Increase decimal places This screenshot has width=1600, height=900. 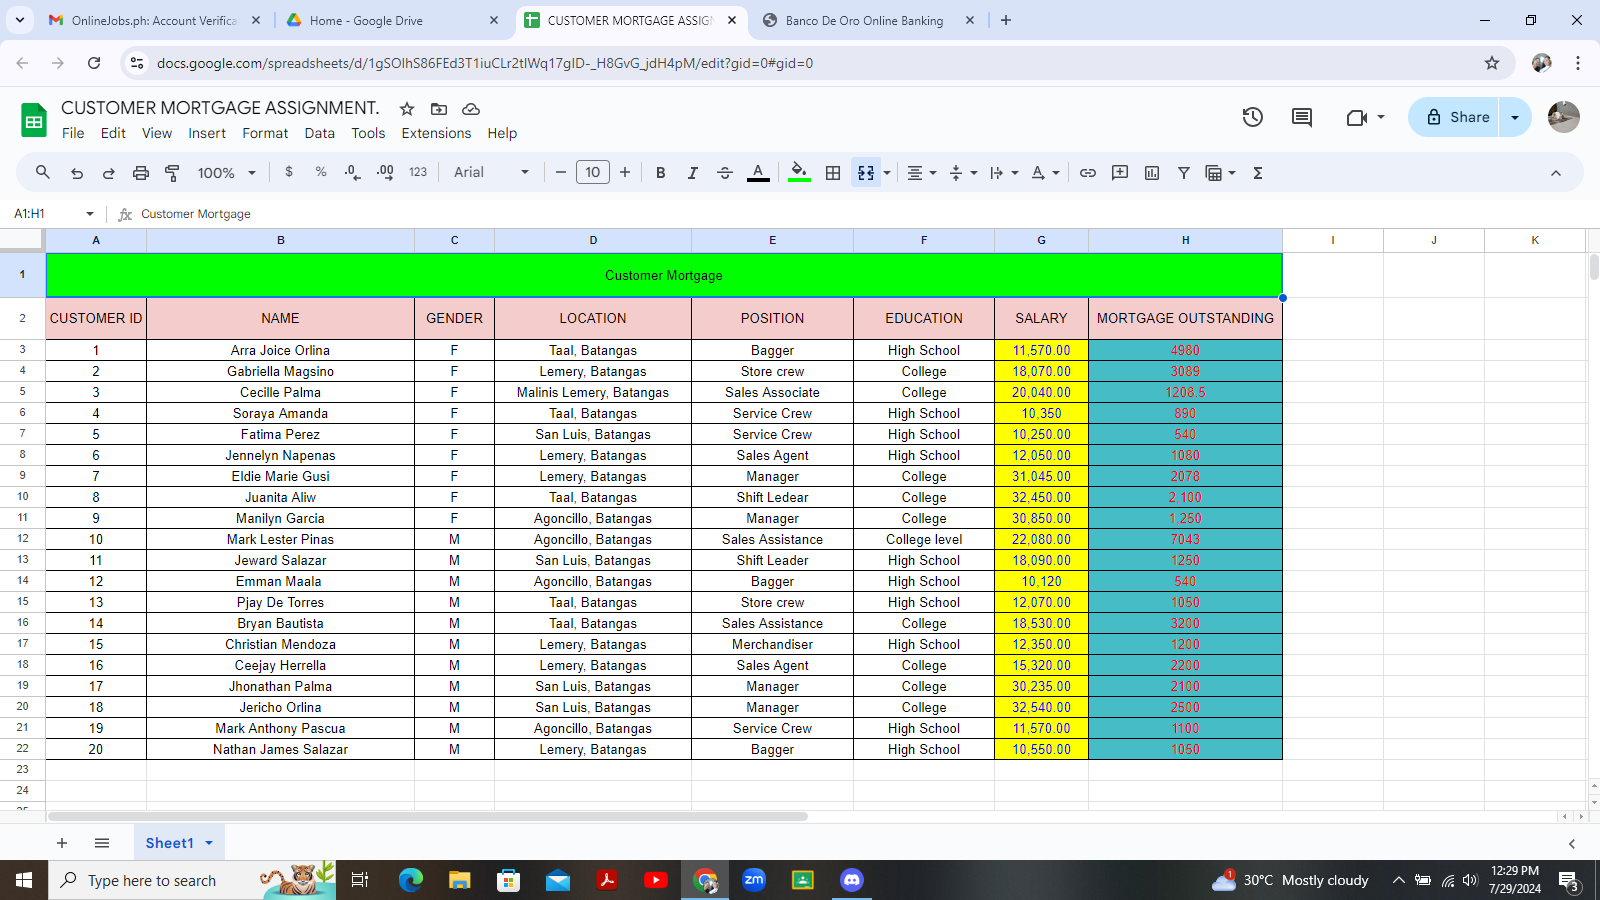pos(385,173)
